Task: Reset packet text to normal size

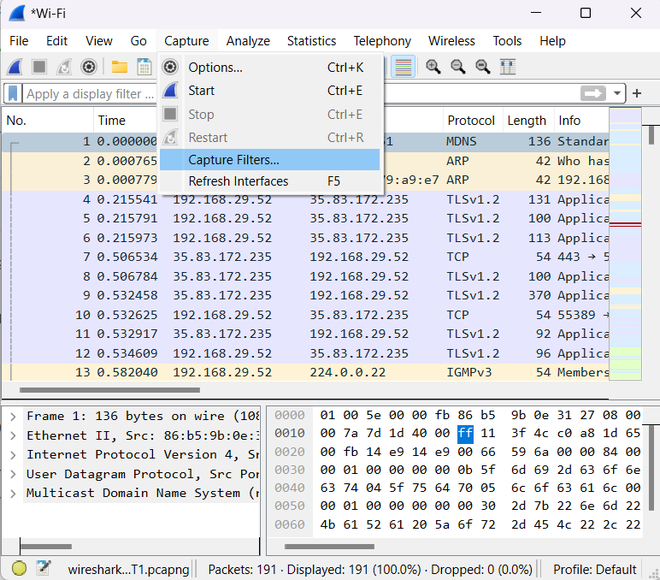Action: coord(482,67)
